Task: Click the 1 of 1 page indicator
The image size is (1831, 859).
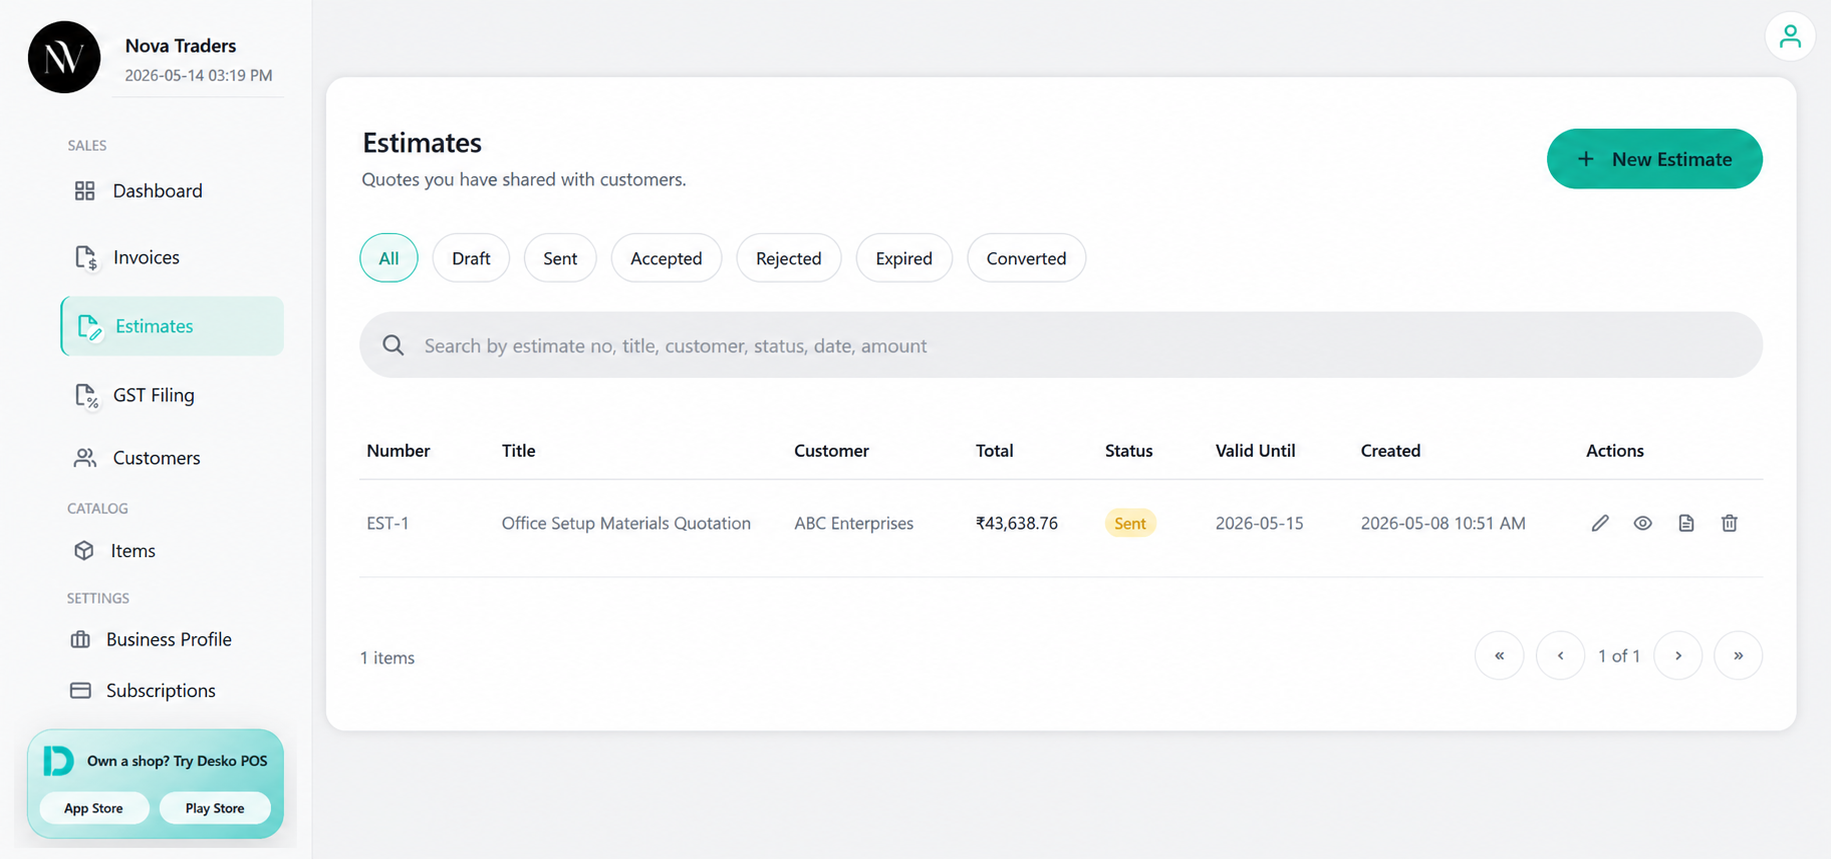Action: coord(1619,656)
